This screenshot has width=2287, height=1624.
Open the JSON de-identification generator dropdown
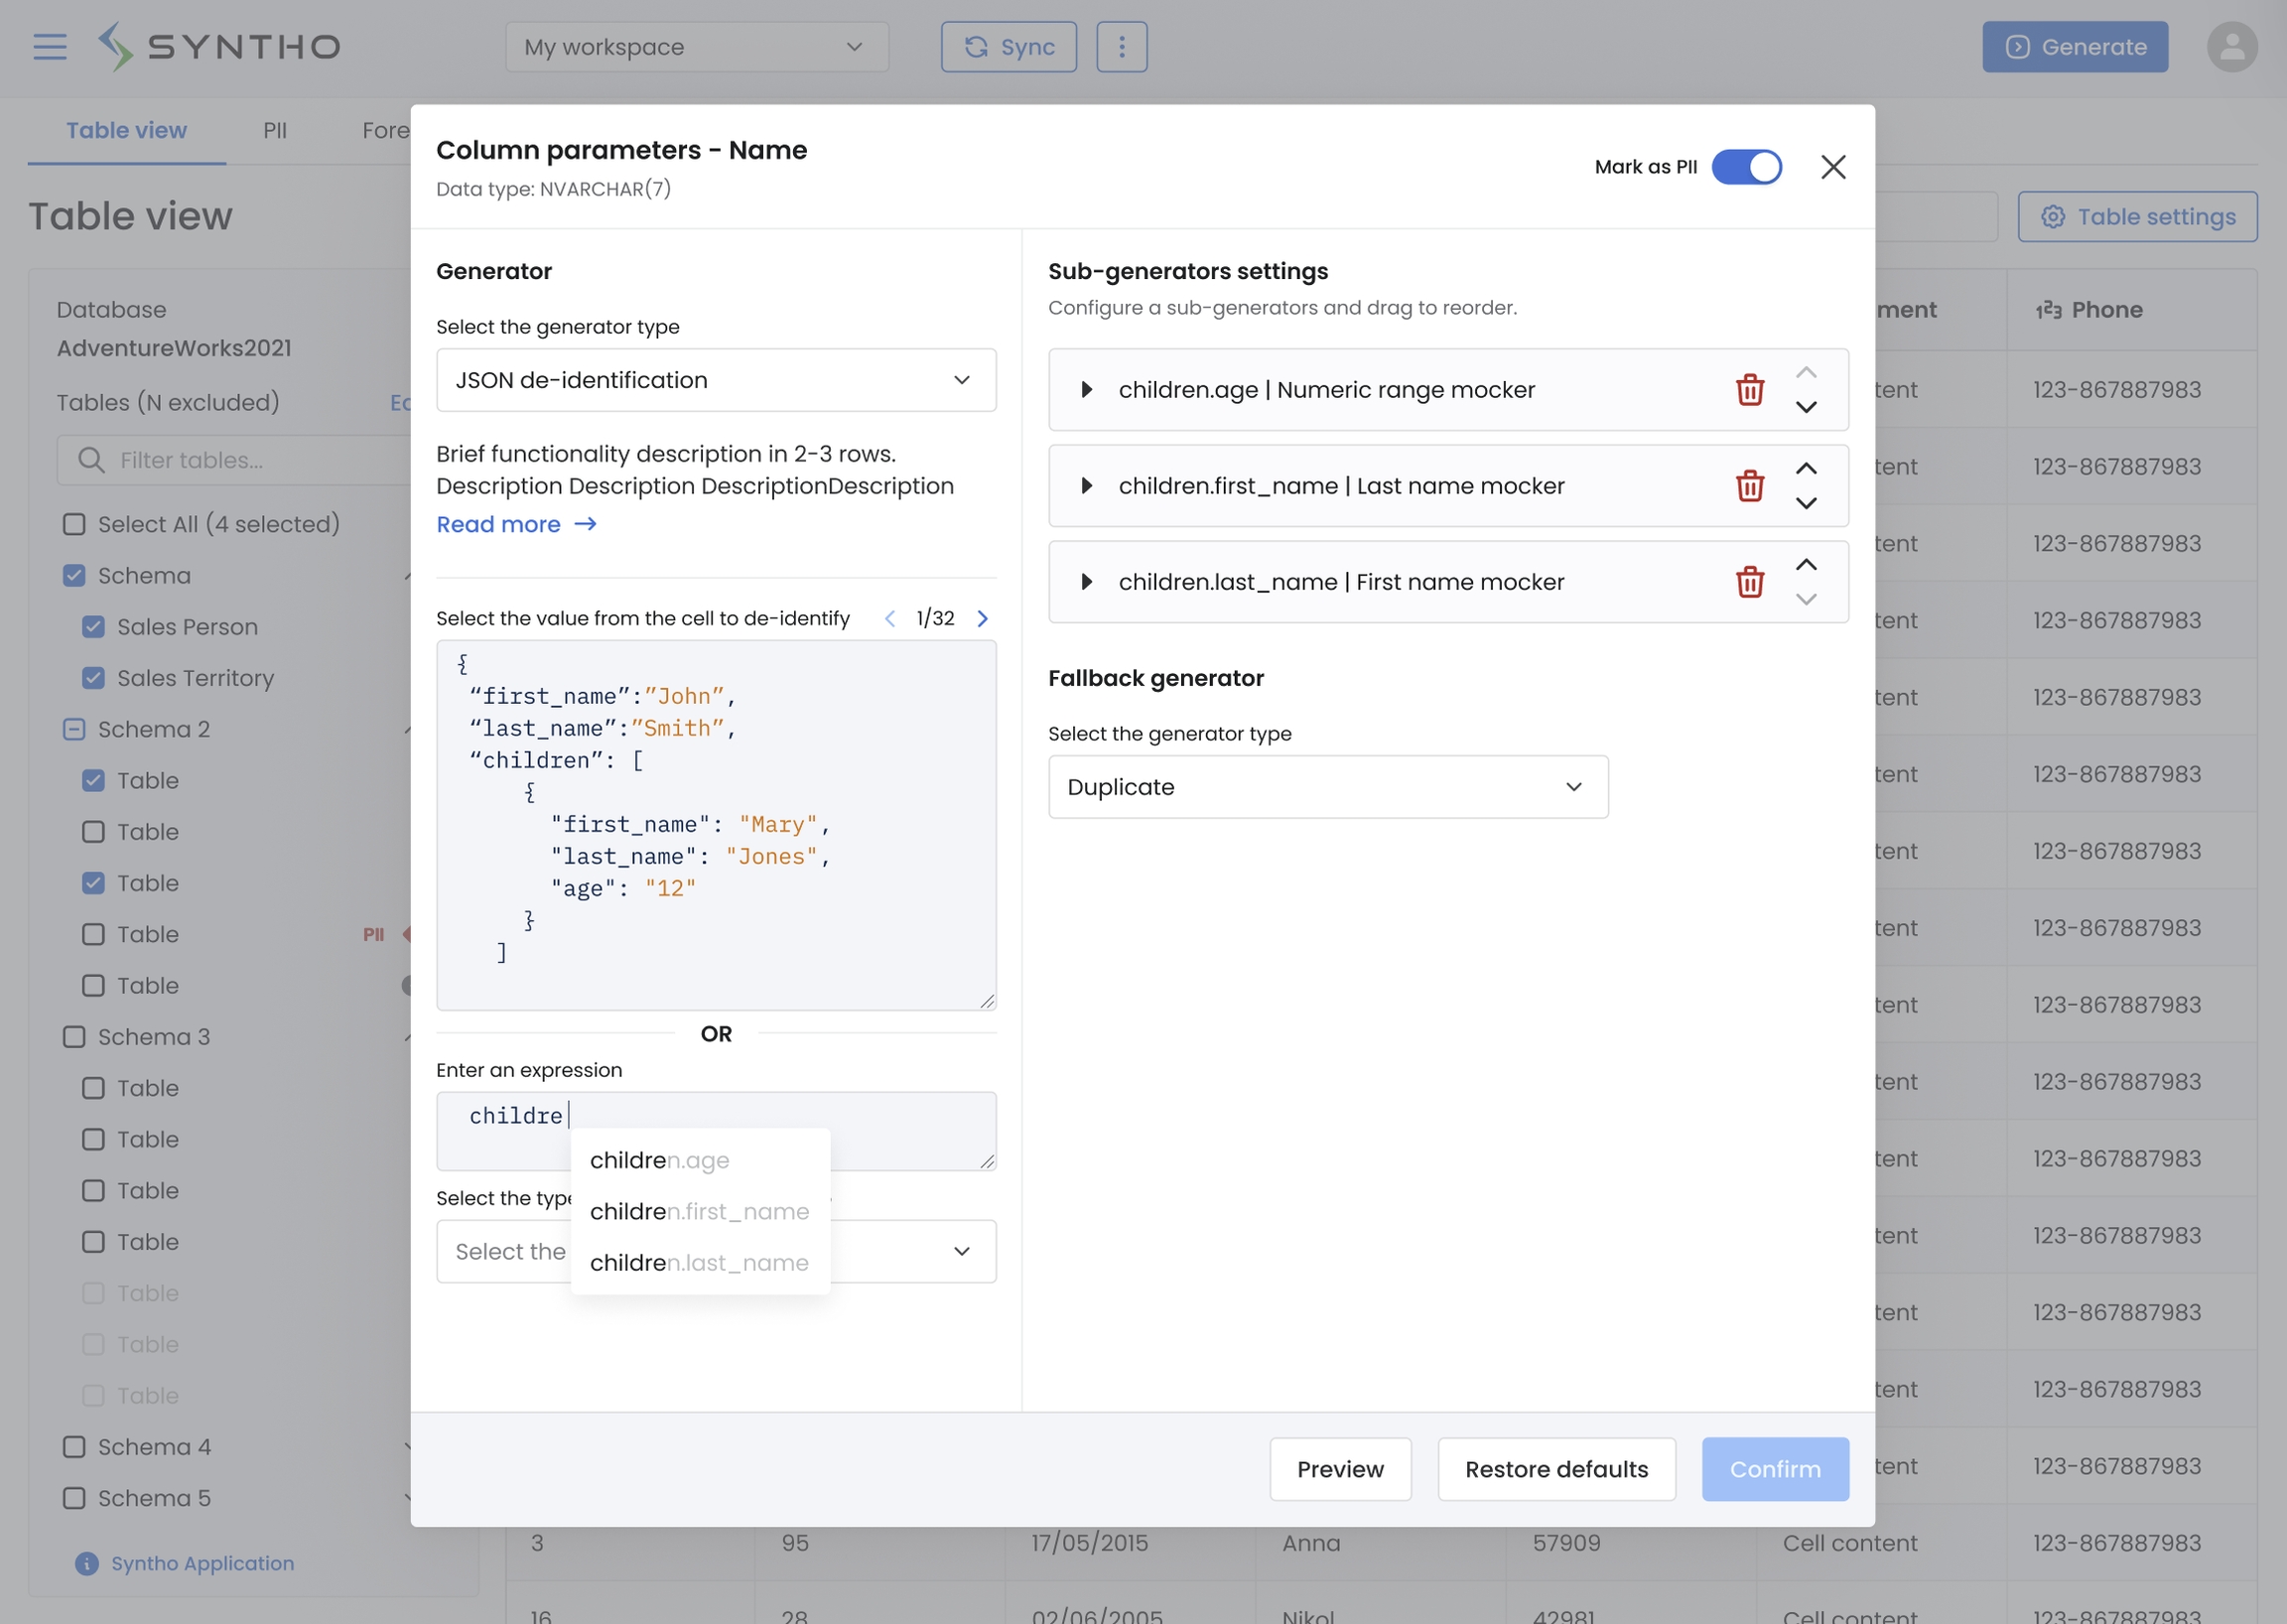pos(716,380)
